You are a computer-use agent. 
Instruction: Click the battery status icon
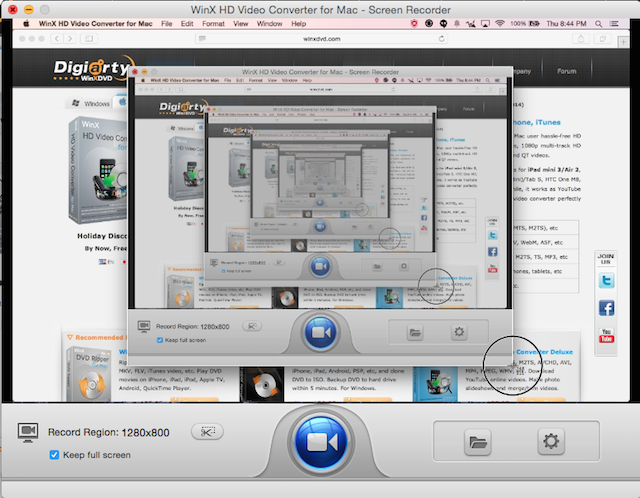coord(534,24)
